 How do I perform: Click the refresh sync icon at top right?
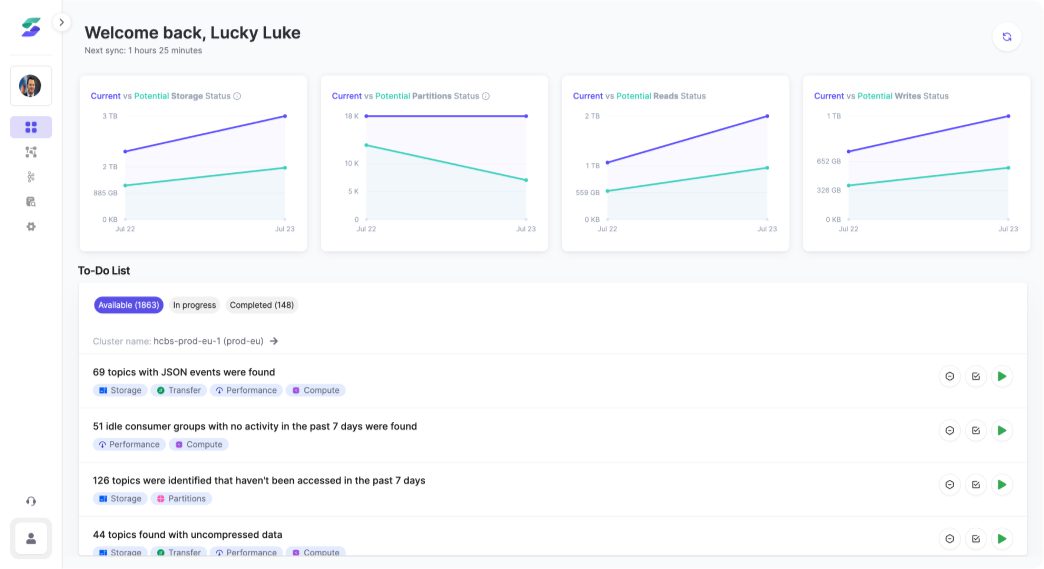click(x=1007, y=37)
